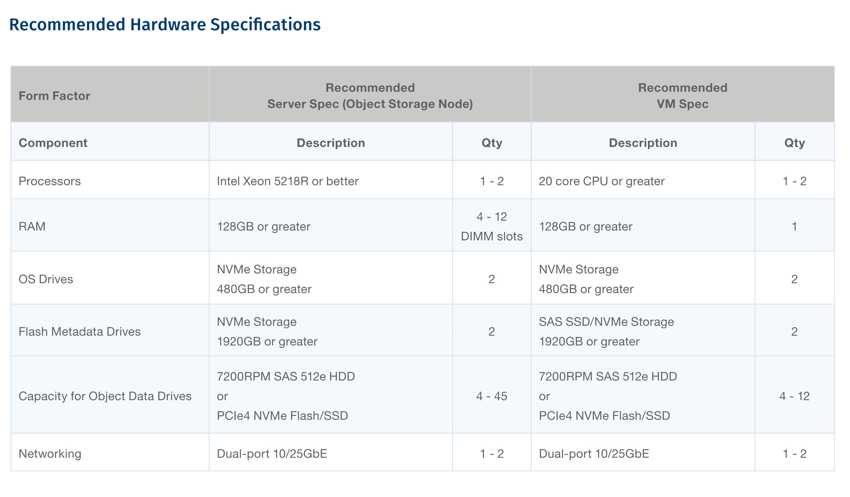Click the "Form Factor" header cell
The height and width of the screenshot is (497, 850).
coord(54,96)
